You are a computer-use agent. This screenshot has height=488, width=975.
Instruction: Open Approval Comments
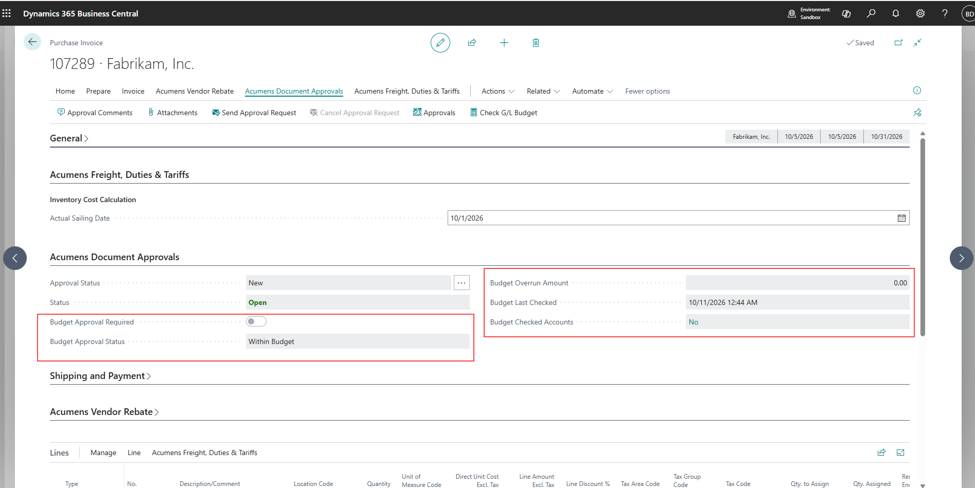tap(95, 113)
